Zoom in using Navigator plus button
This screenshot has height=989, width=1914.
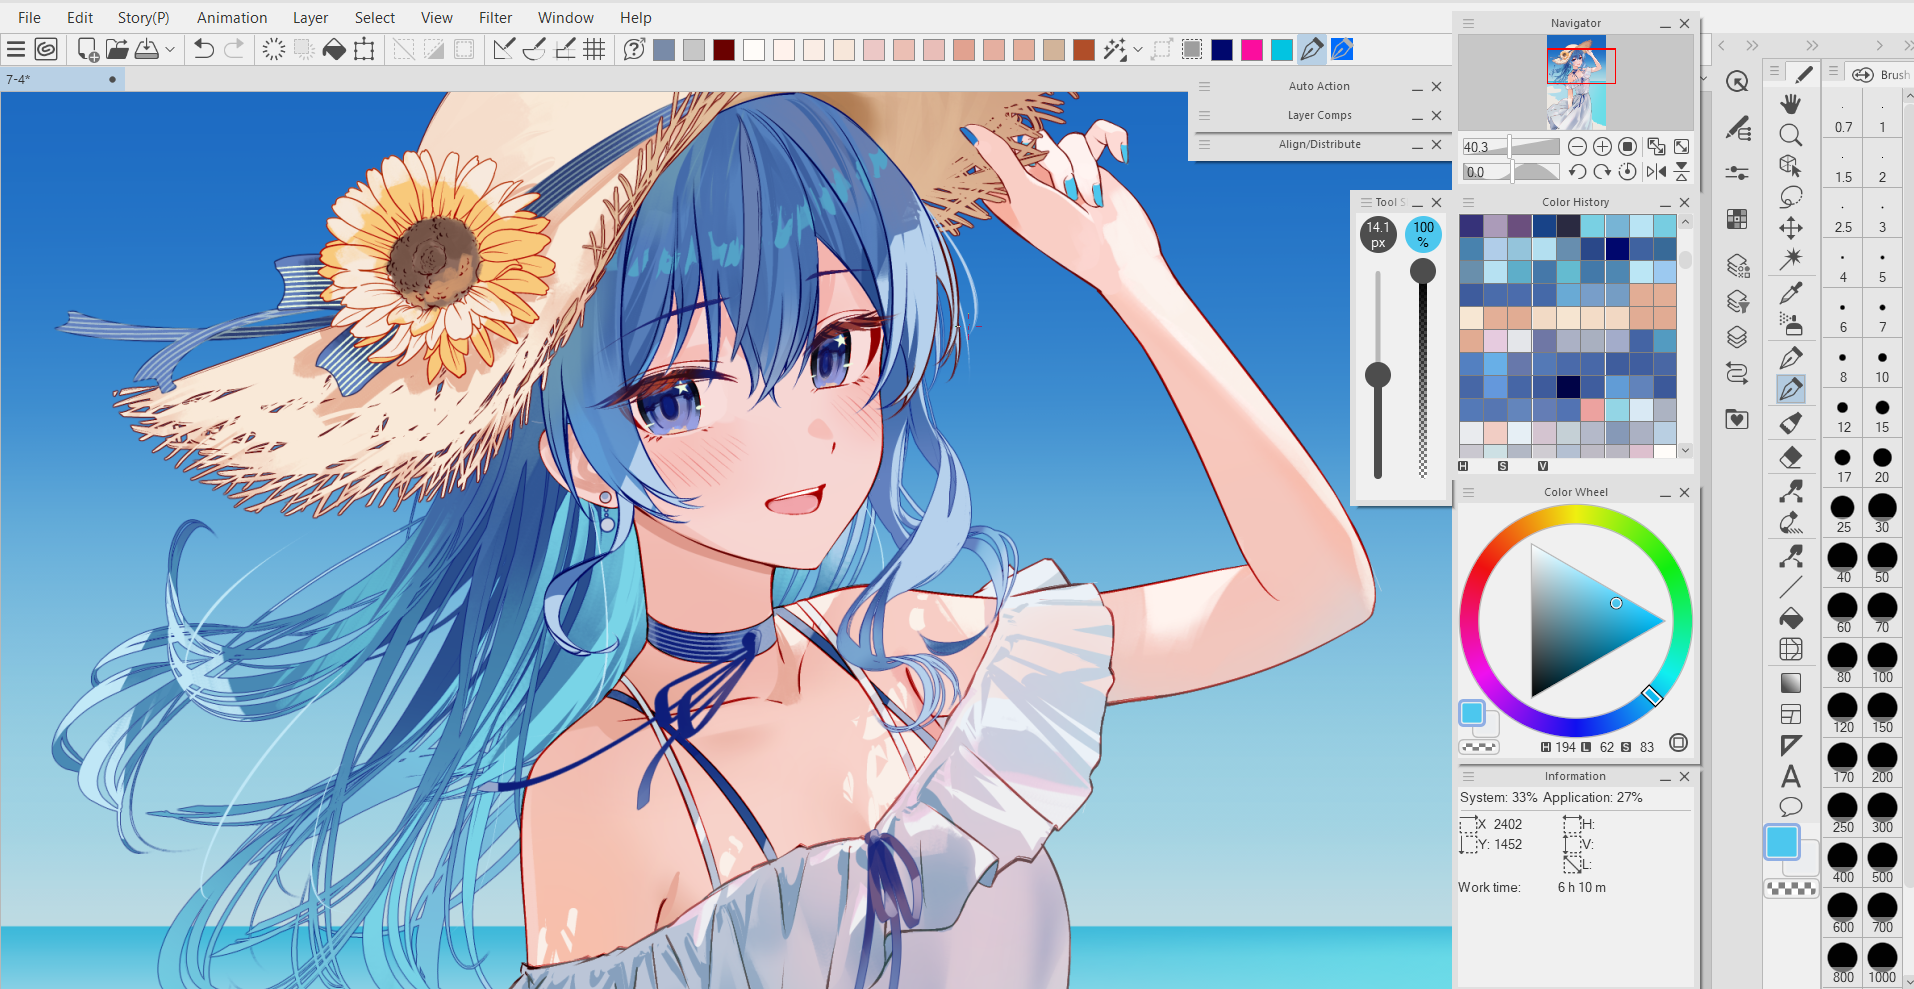pyautogui.click(x=1602, y=147)
